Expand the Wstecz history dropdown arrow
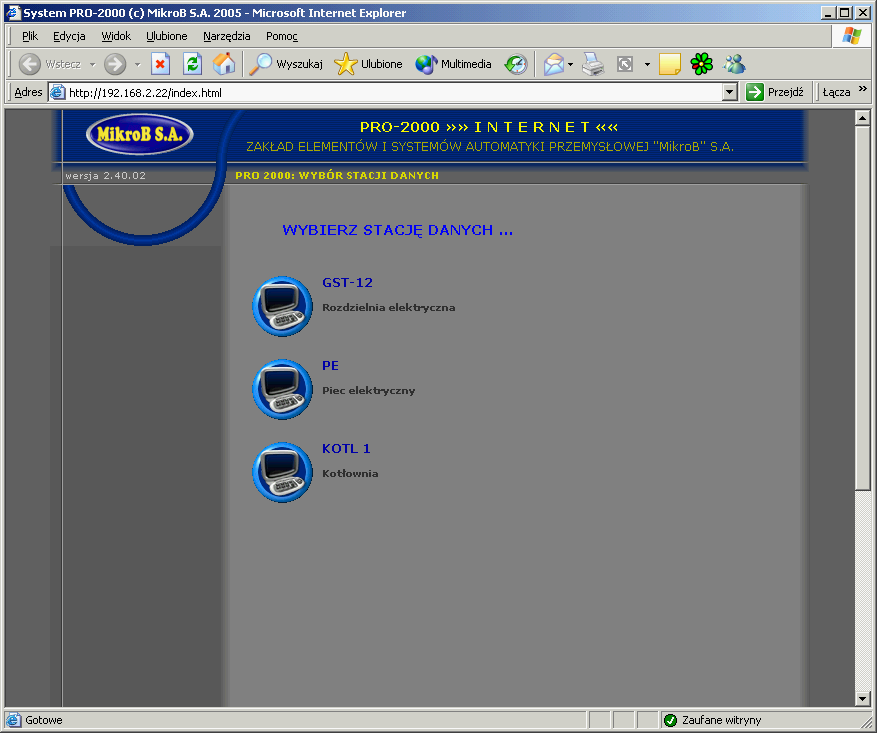Screen dimensions: 877x733 tap(93, 64)
